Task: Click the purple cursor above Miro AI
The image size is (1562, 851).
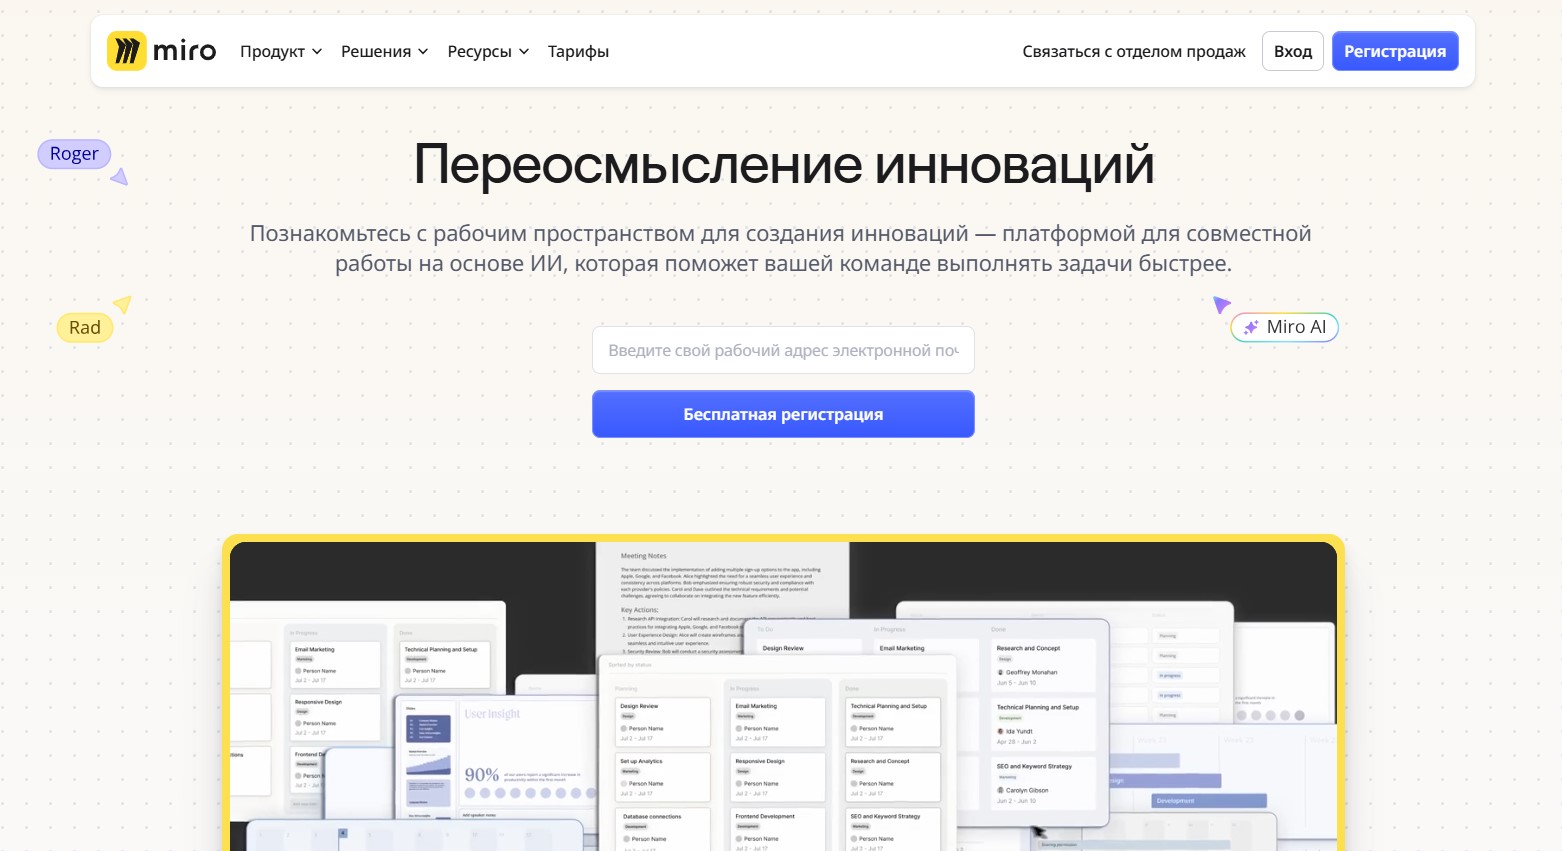Action: 1221,304
